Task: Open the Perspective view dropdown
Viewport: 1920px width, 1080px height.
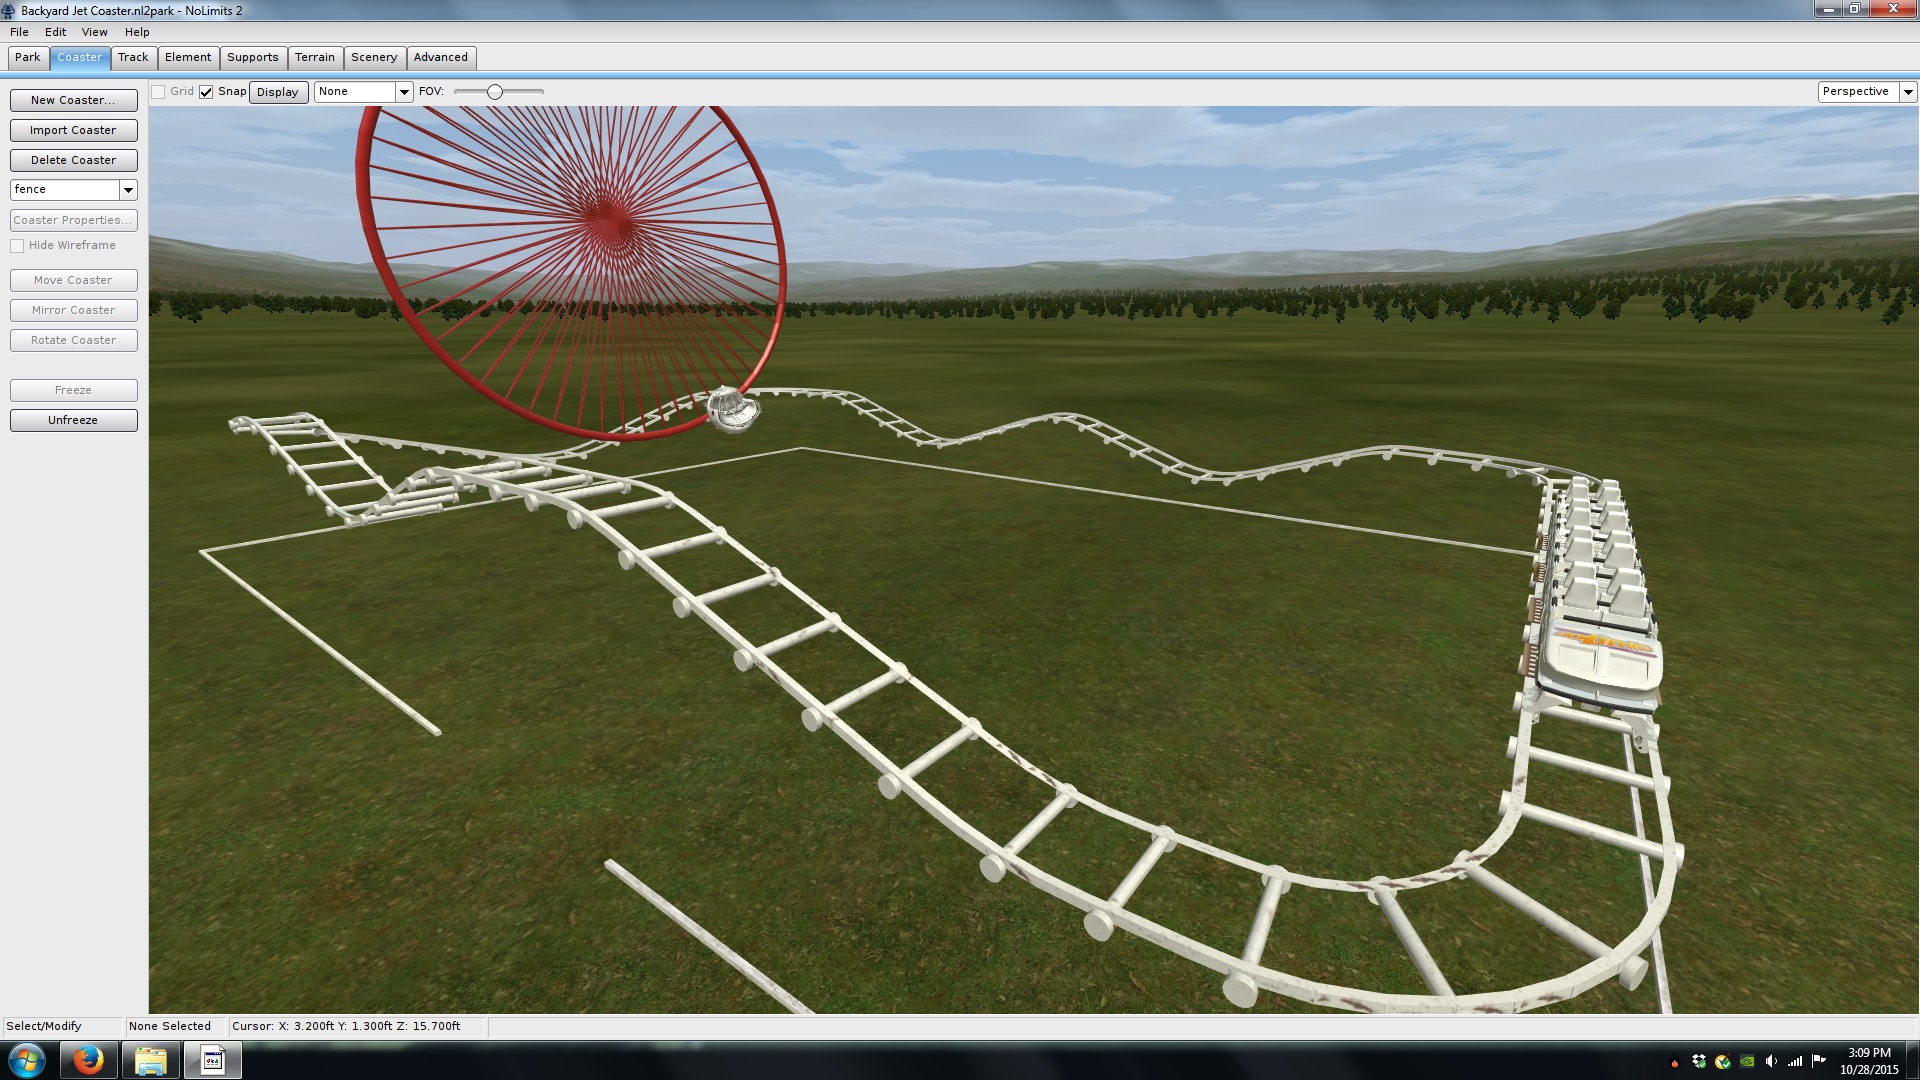Action: tap(1908, 92)
